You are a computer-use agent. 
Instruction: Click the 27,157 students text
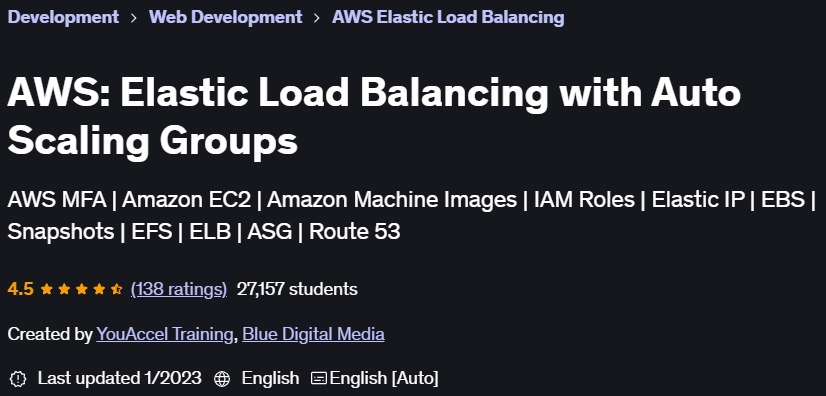[x=297, y=289]
